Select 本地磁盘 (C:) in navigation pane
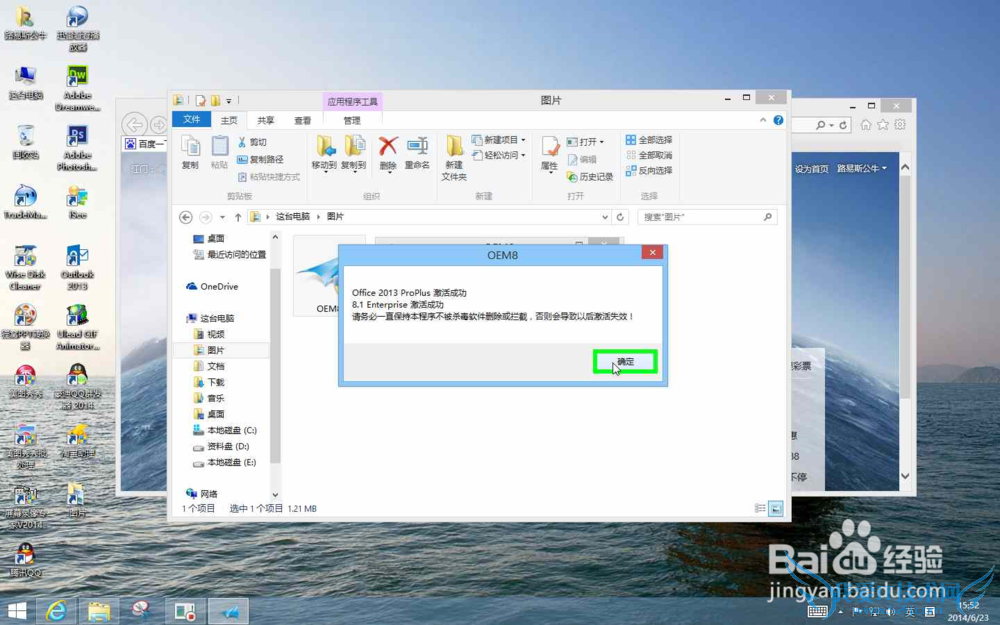 point(224,430)
